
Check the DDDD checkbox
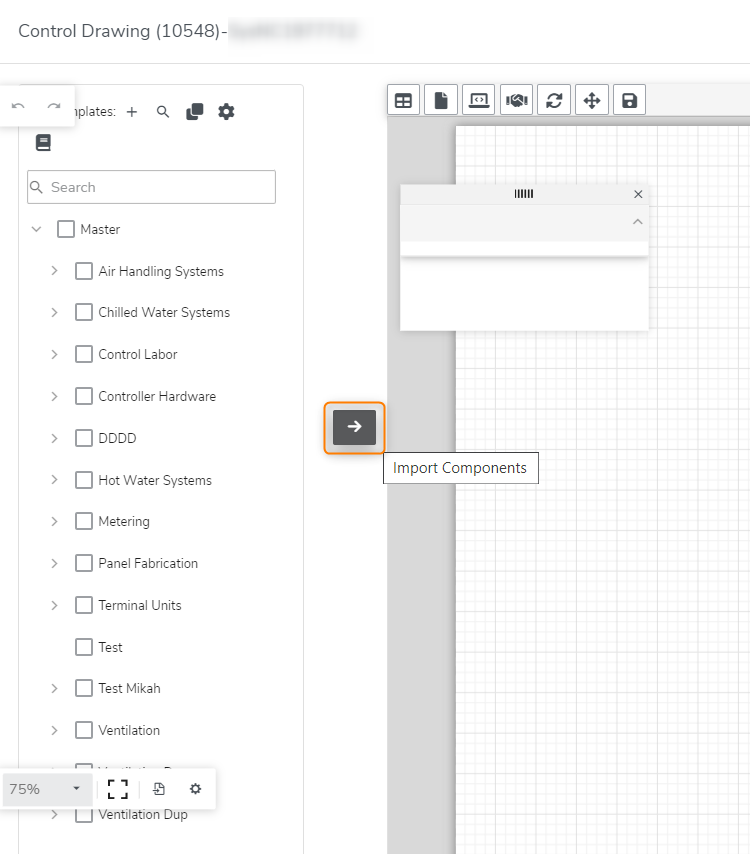84,438
